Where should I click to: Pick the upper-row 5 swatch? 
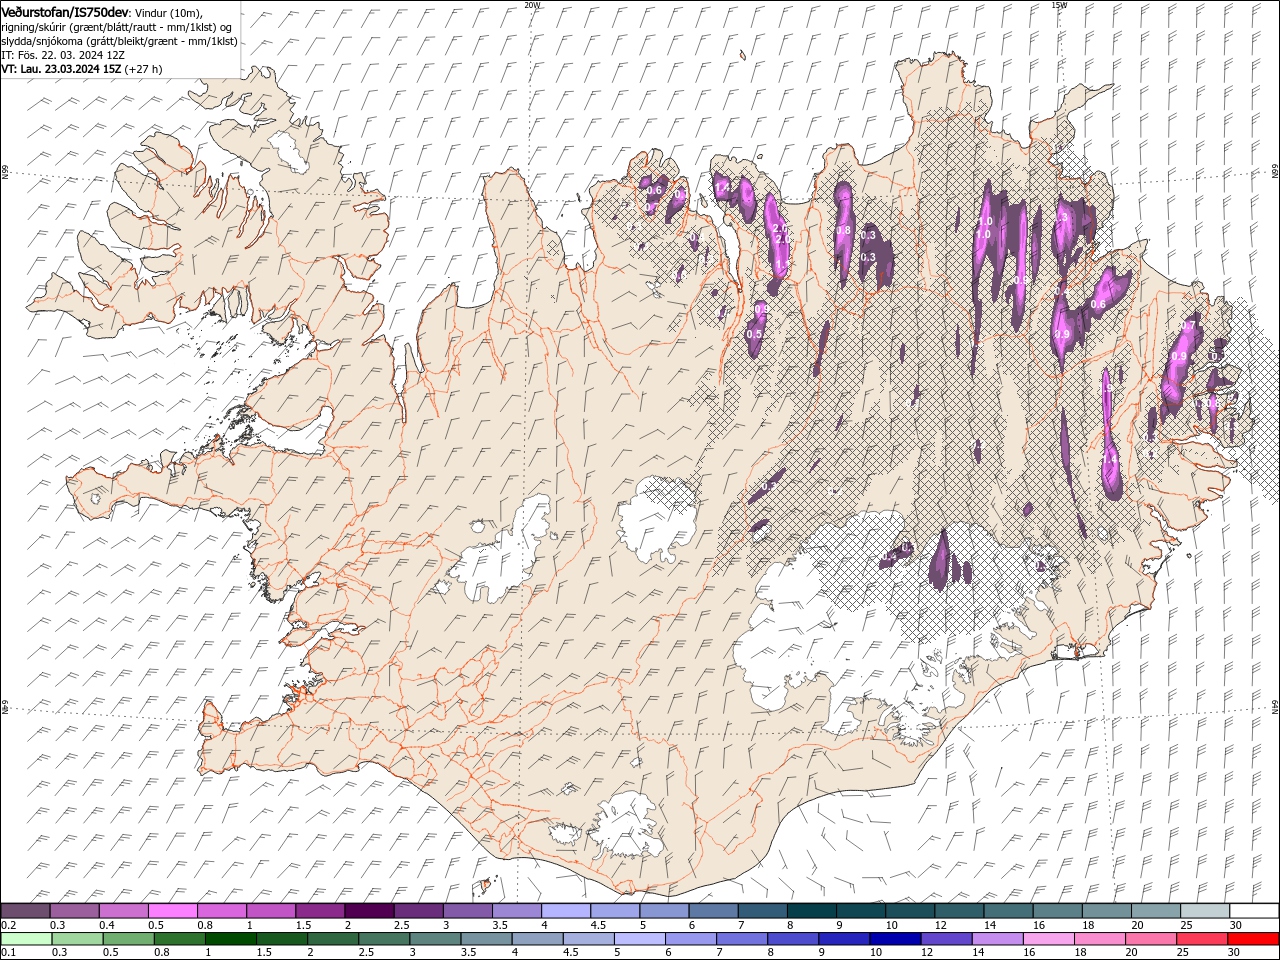pos(663,911)
